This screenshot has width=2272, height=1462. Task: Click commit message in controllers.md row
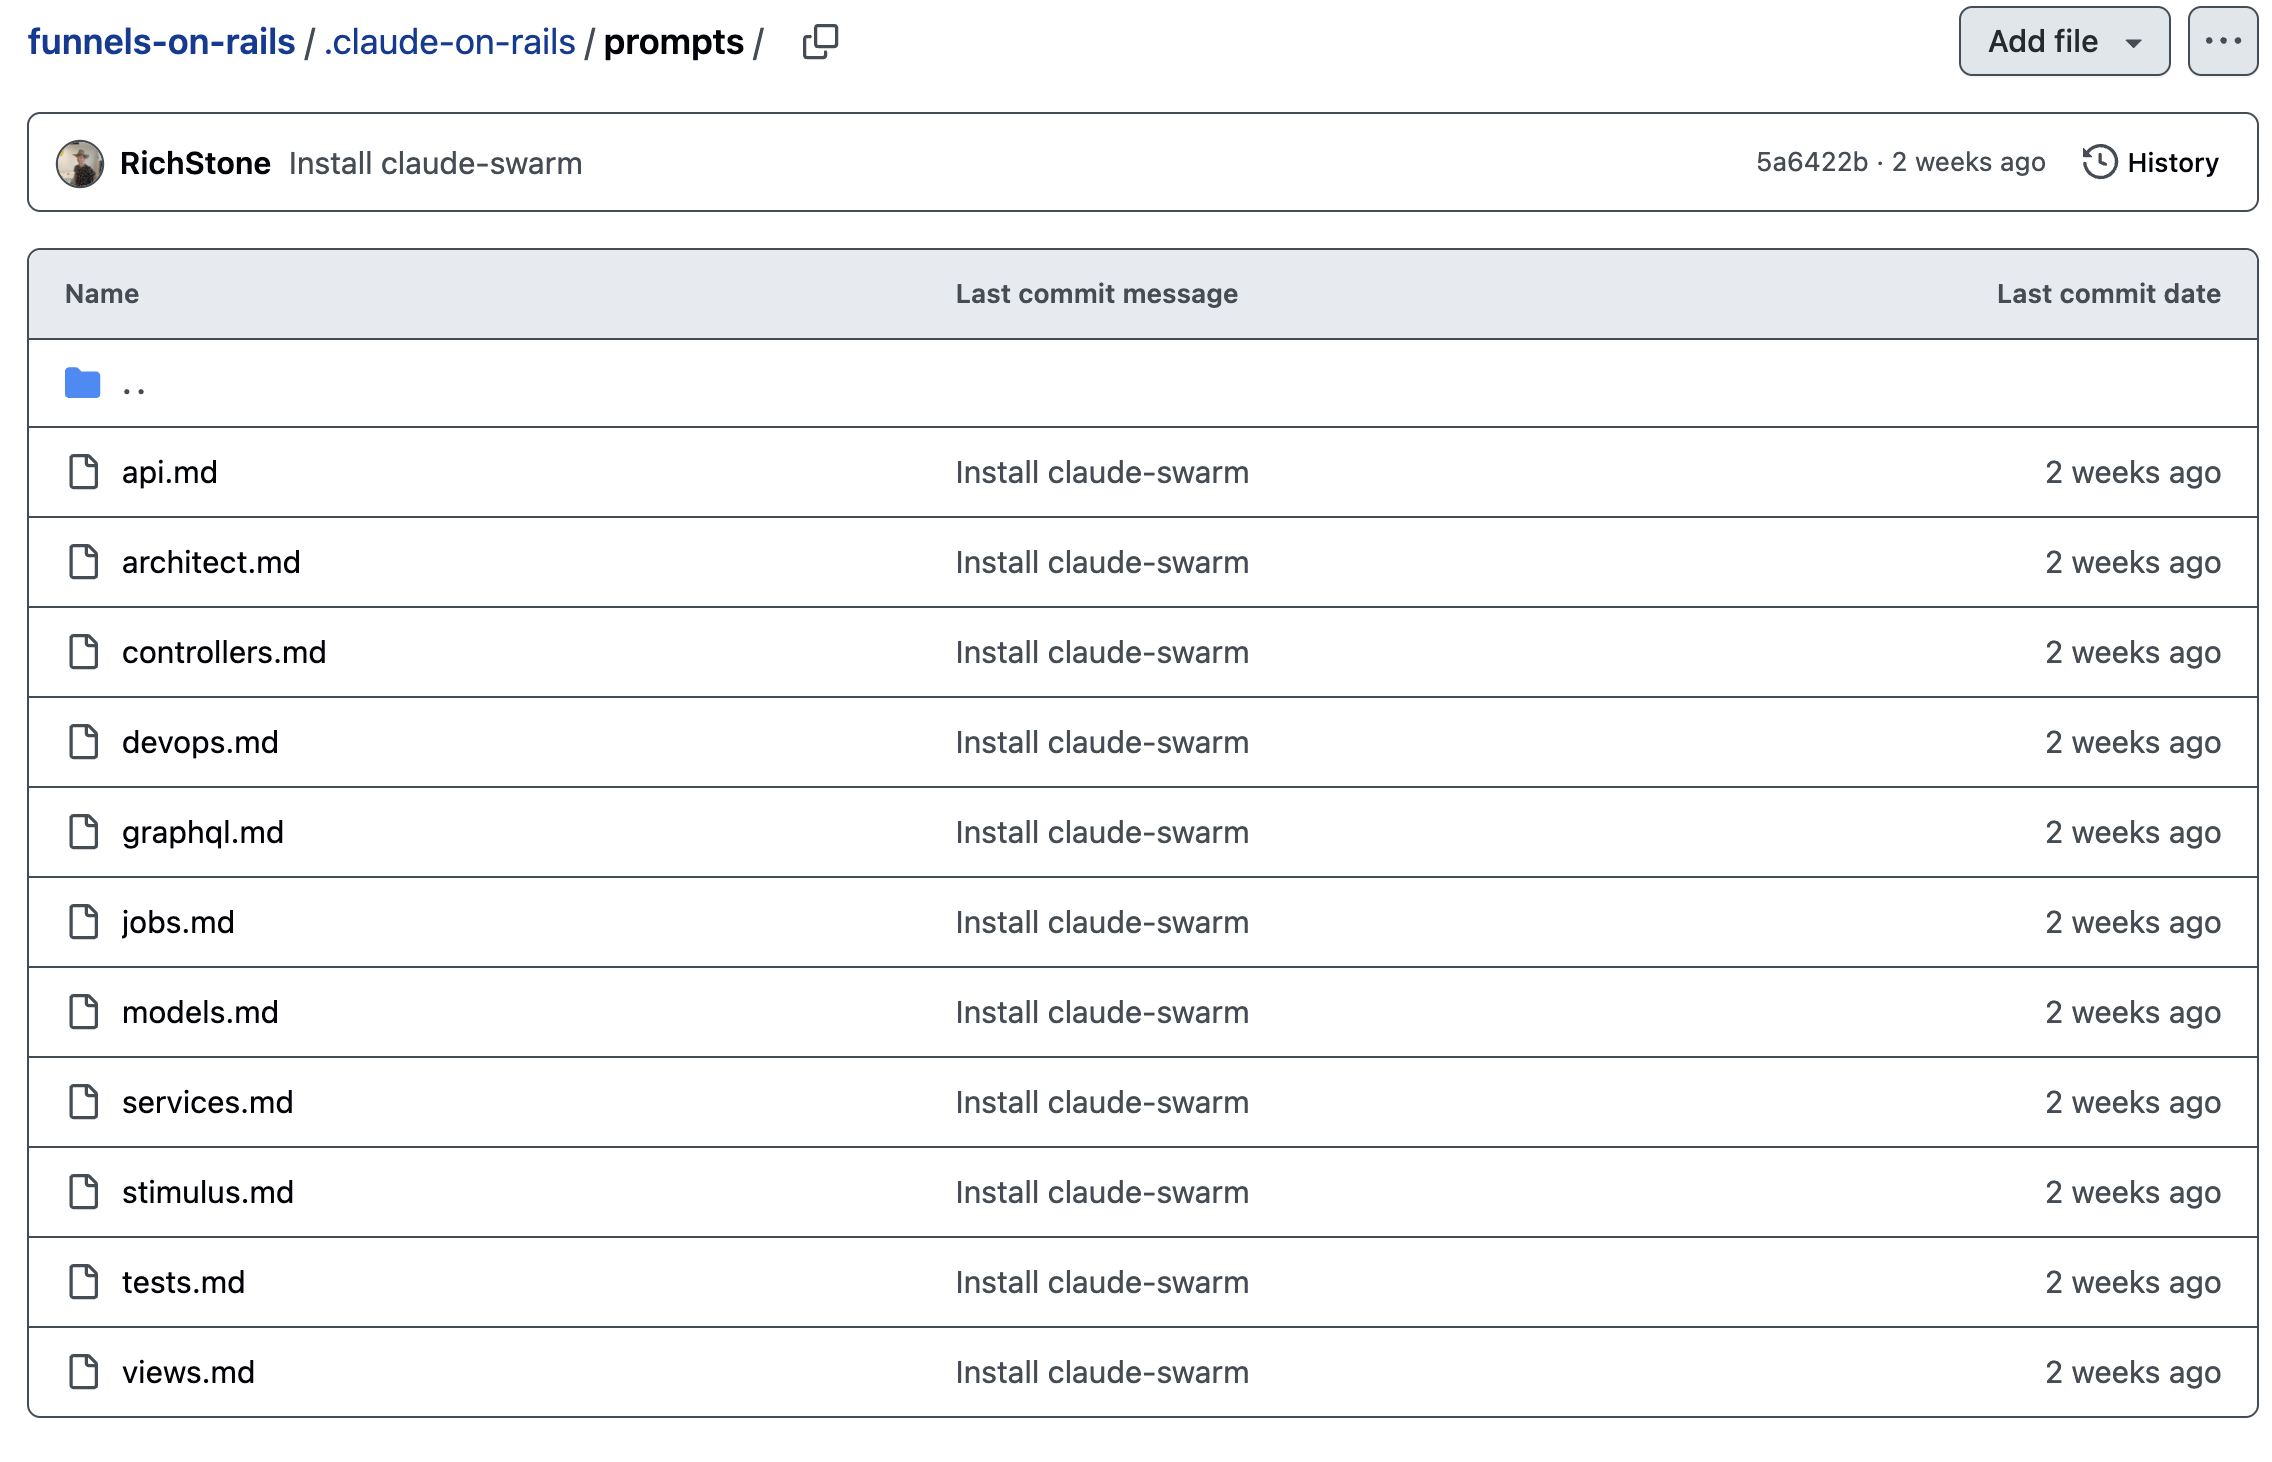pyautogui.click(x=1102, y=652)
